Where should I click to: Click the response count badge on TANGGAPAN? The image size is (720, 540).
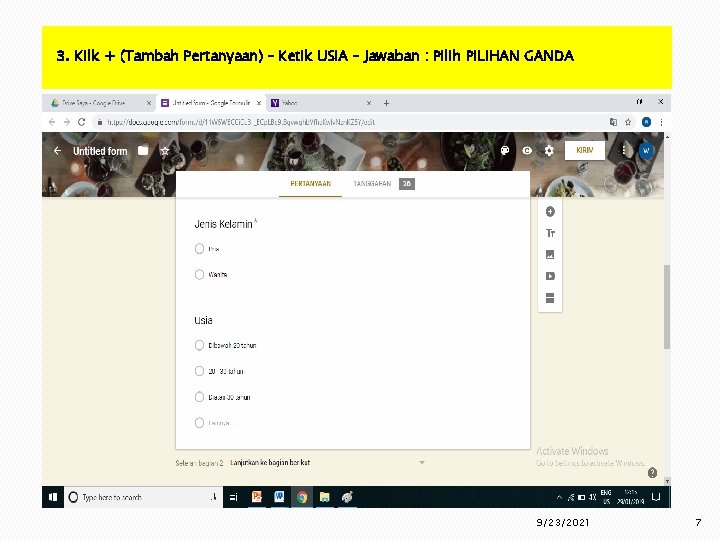pos(406,184)
